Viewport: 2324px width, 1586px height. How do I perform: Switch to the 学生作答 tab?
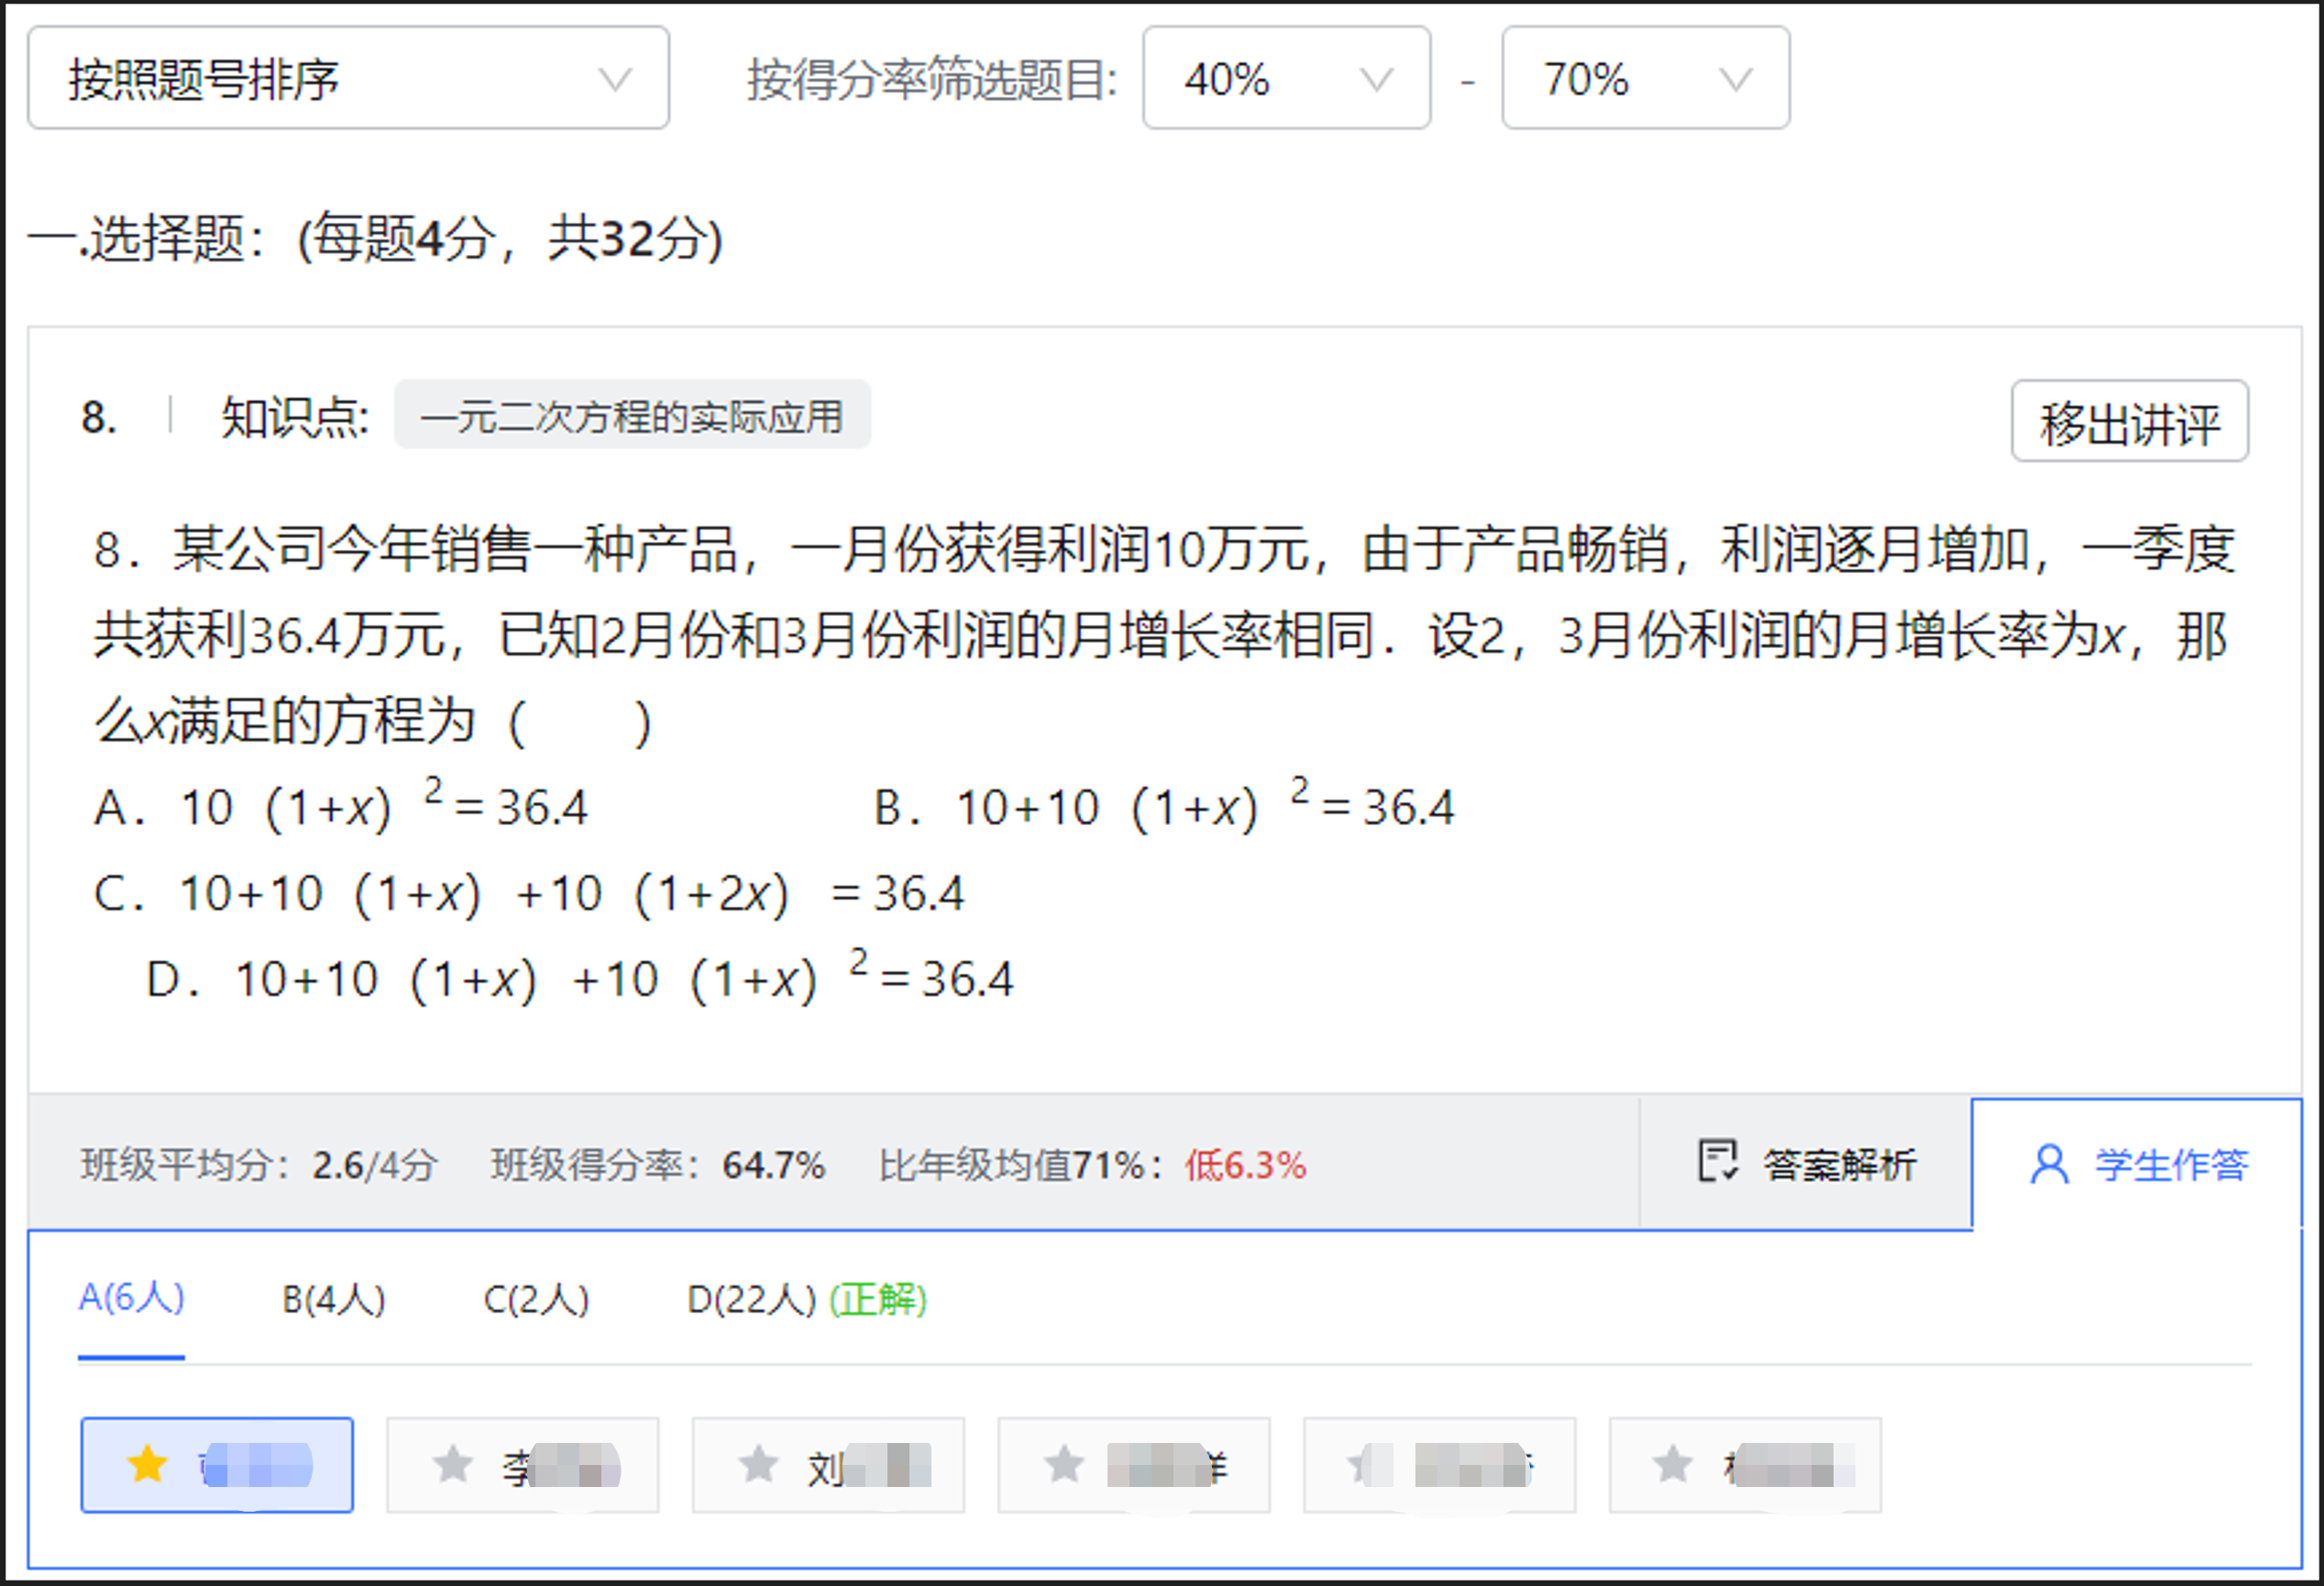(x=2137, y=1163)
